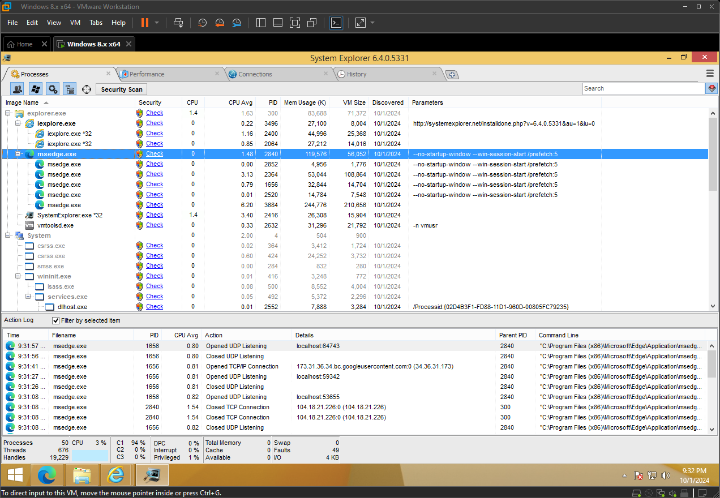
Task: Launch Microsoft Edge from the taskbar
Action: (47, 475)
